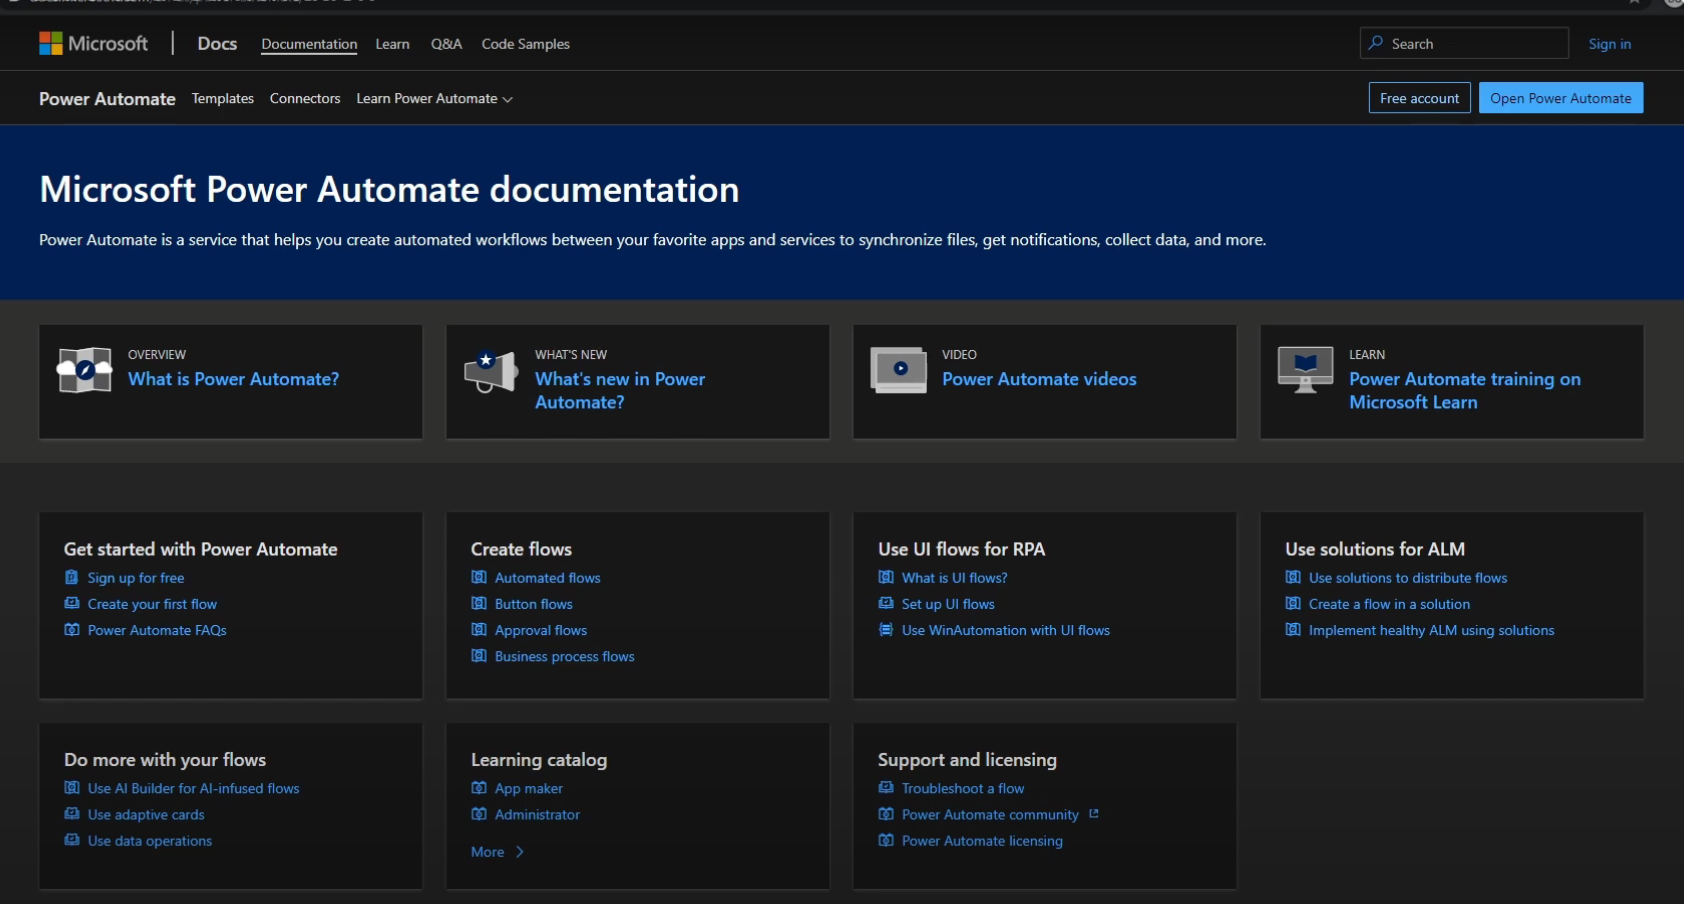Open What's new in Power Automate? link
Image resolution: width=1684 pixels, height=904 pixels.
pos(620,390)
